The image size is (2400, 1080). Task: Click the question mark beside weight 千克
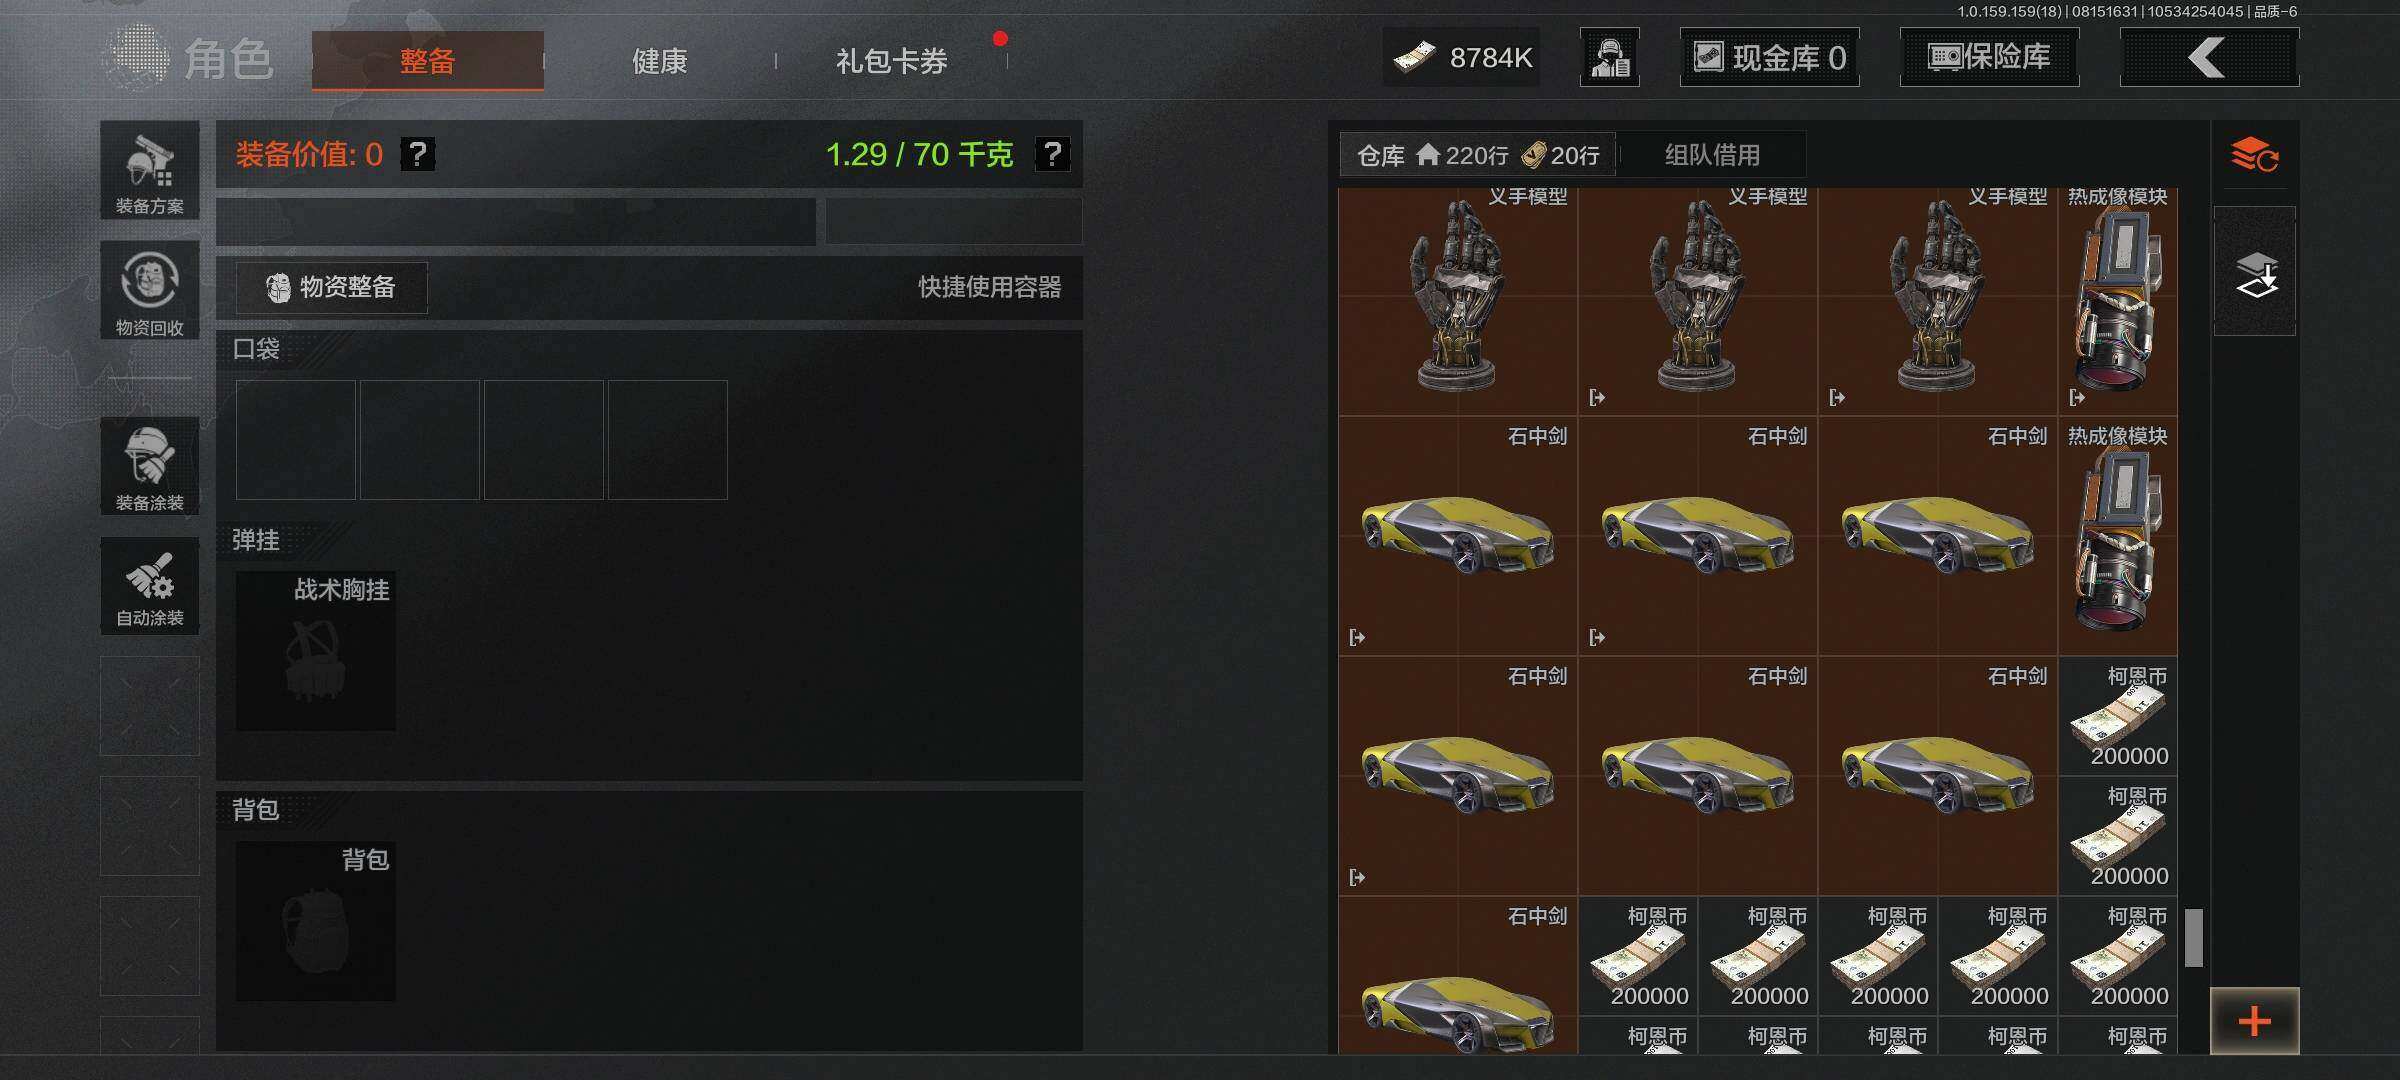point(1052,154)
